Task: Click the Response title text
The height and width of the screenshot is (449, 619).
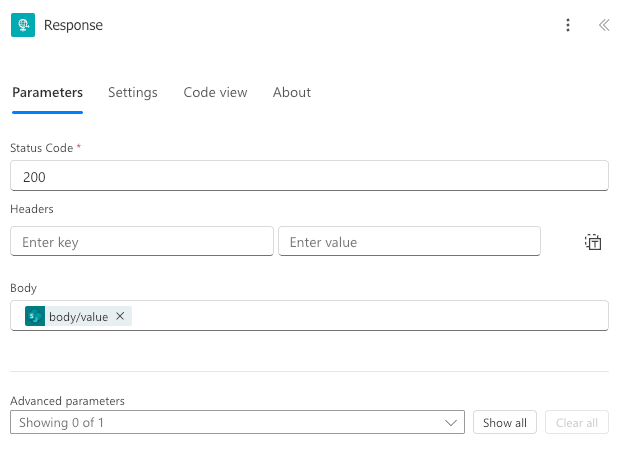Action: pos(73,25)
